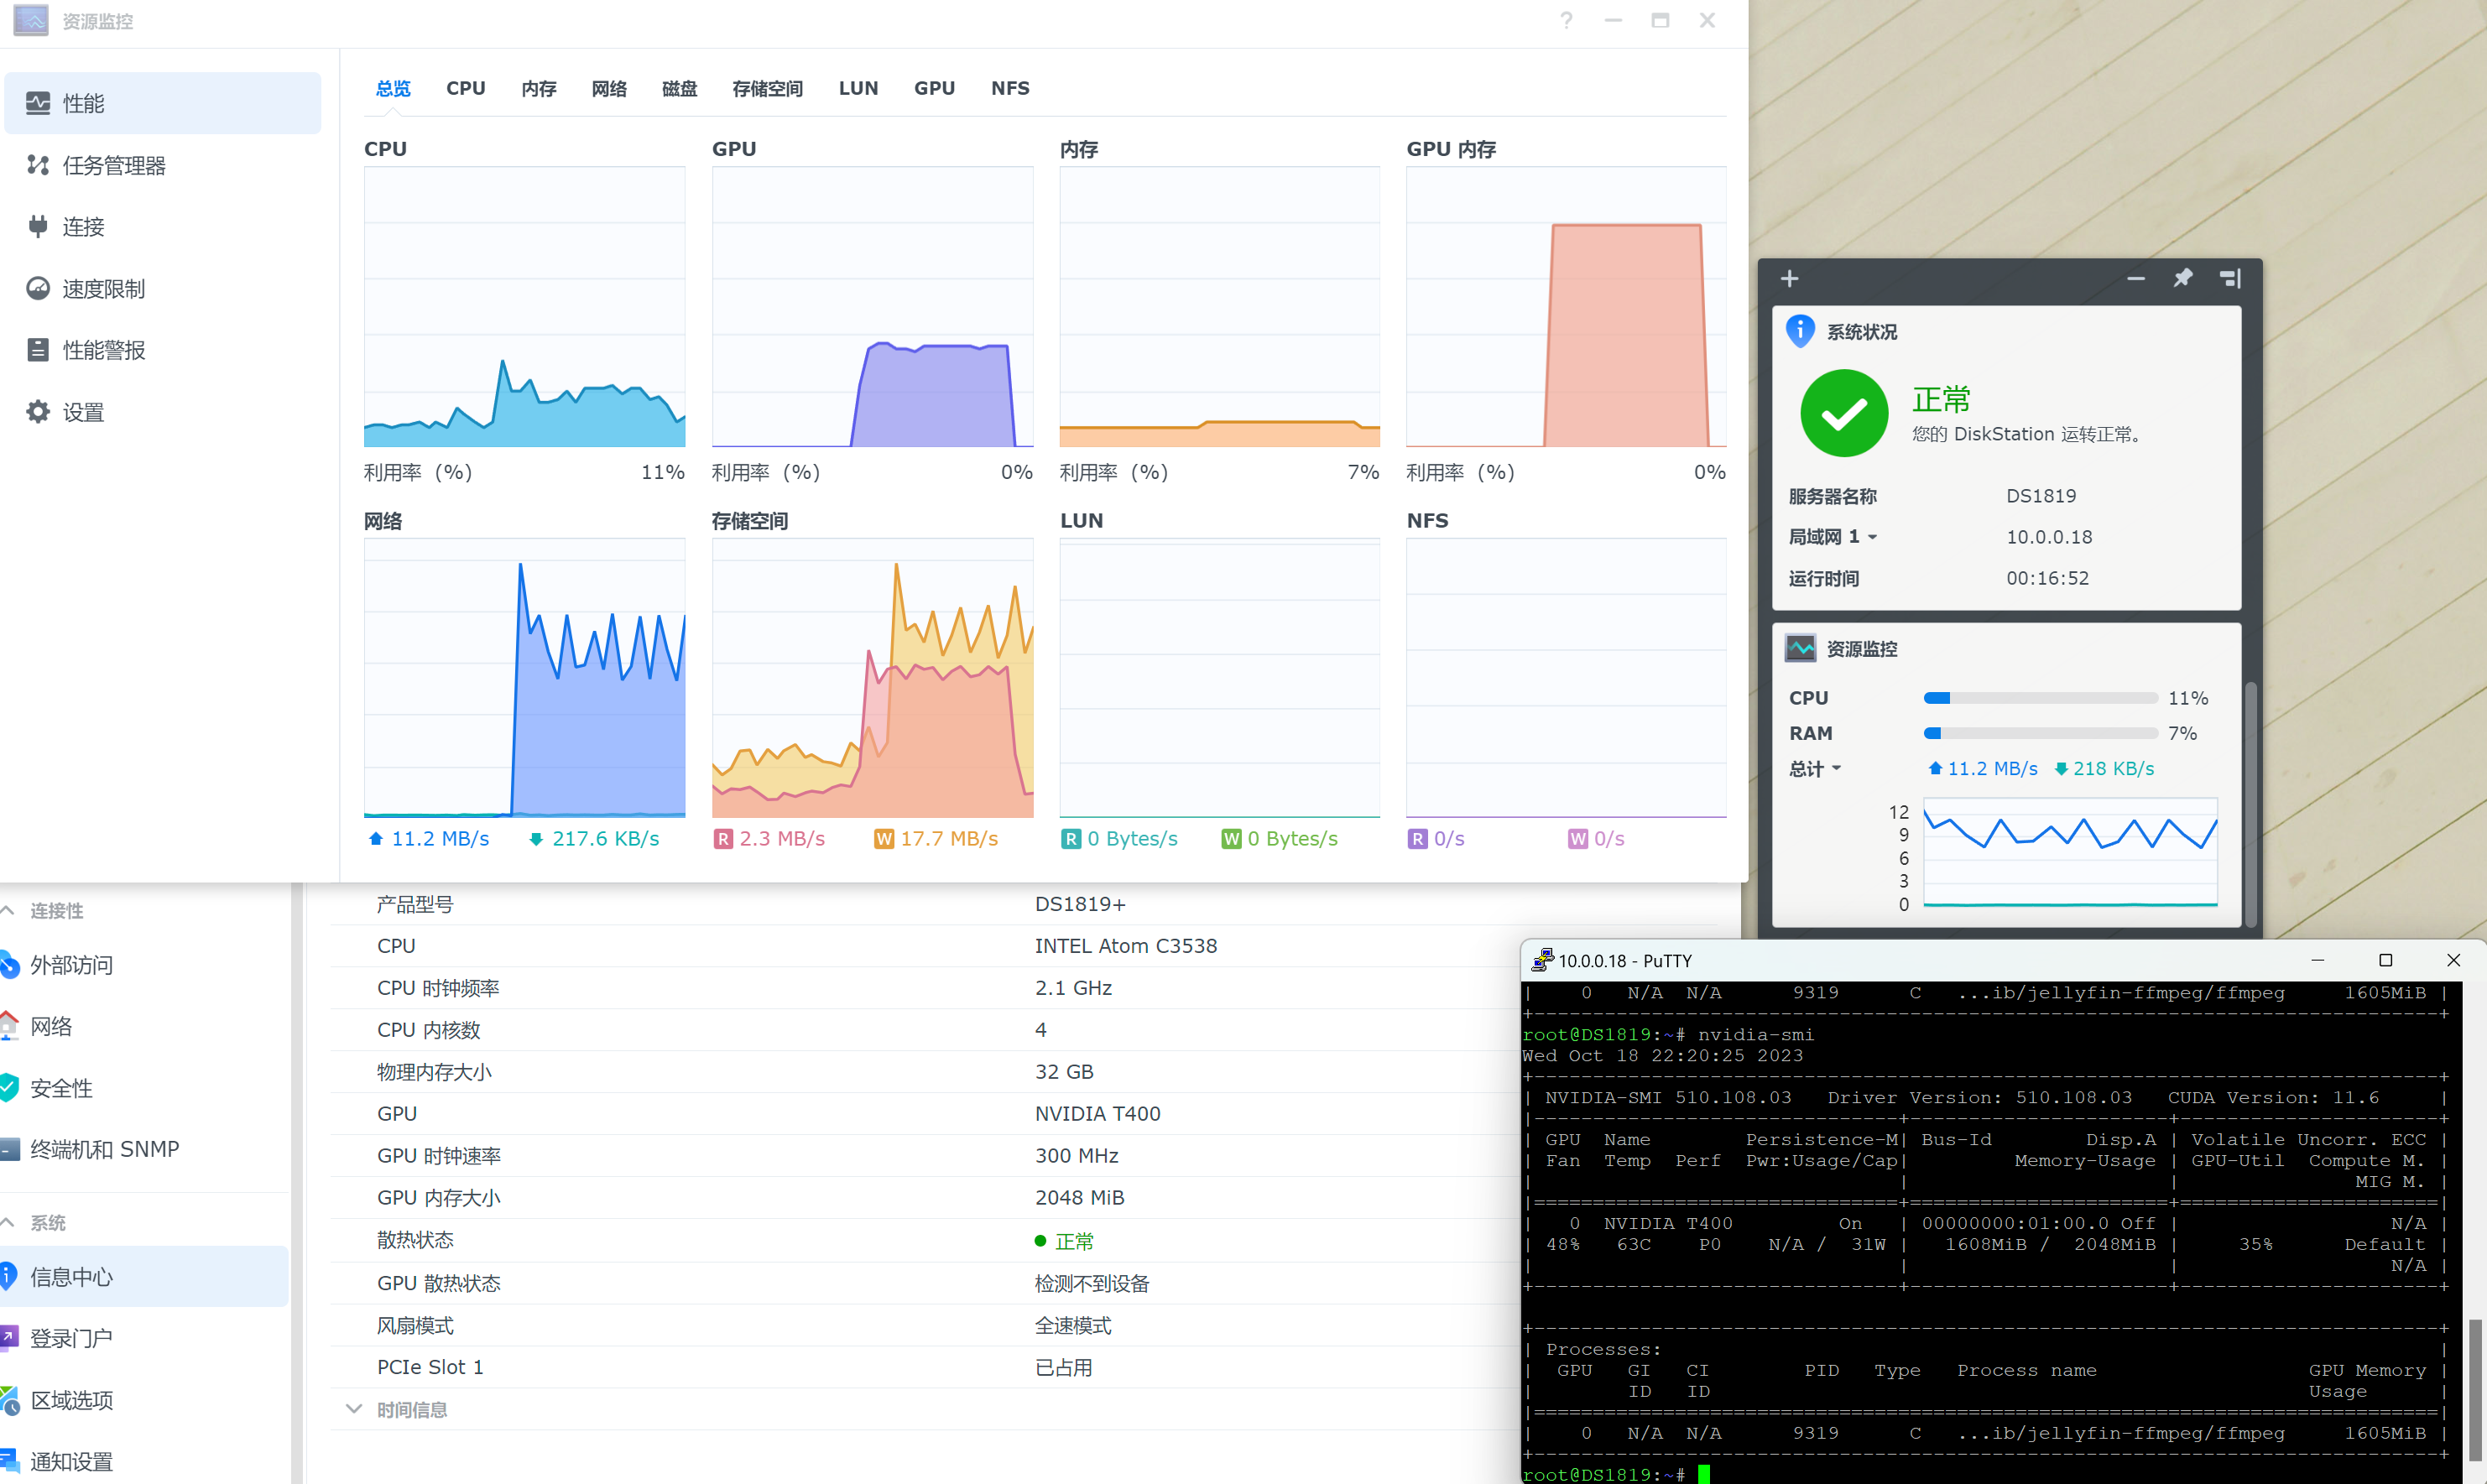Expand the 时间信息 section
This screenshot has height=1484, width=2487.
pos(353,1409)
